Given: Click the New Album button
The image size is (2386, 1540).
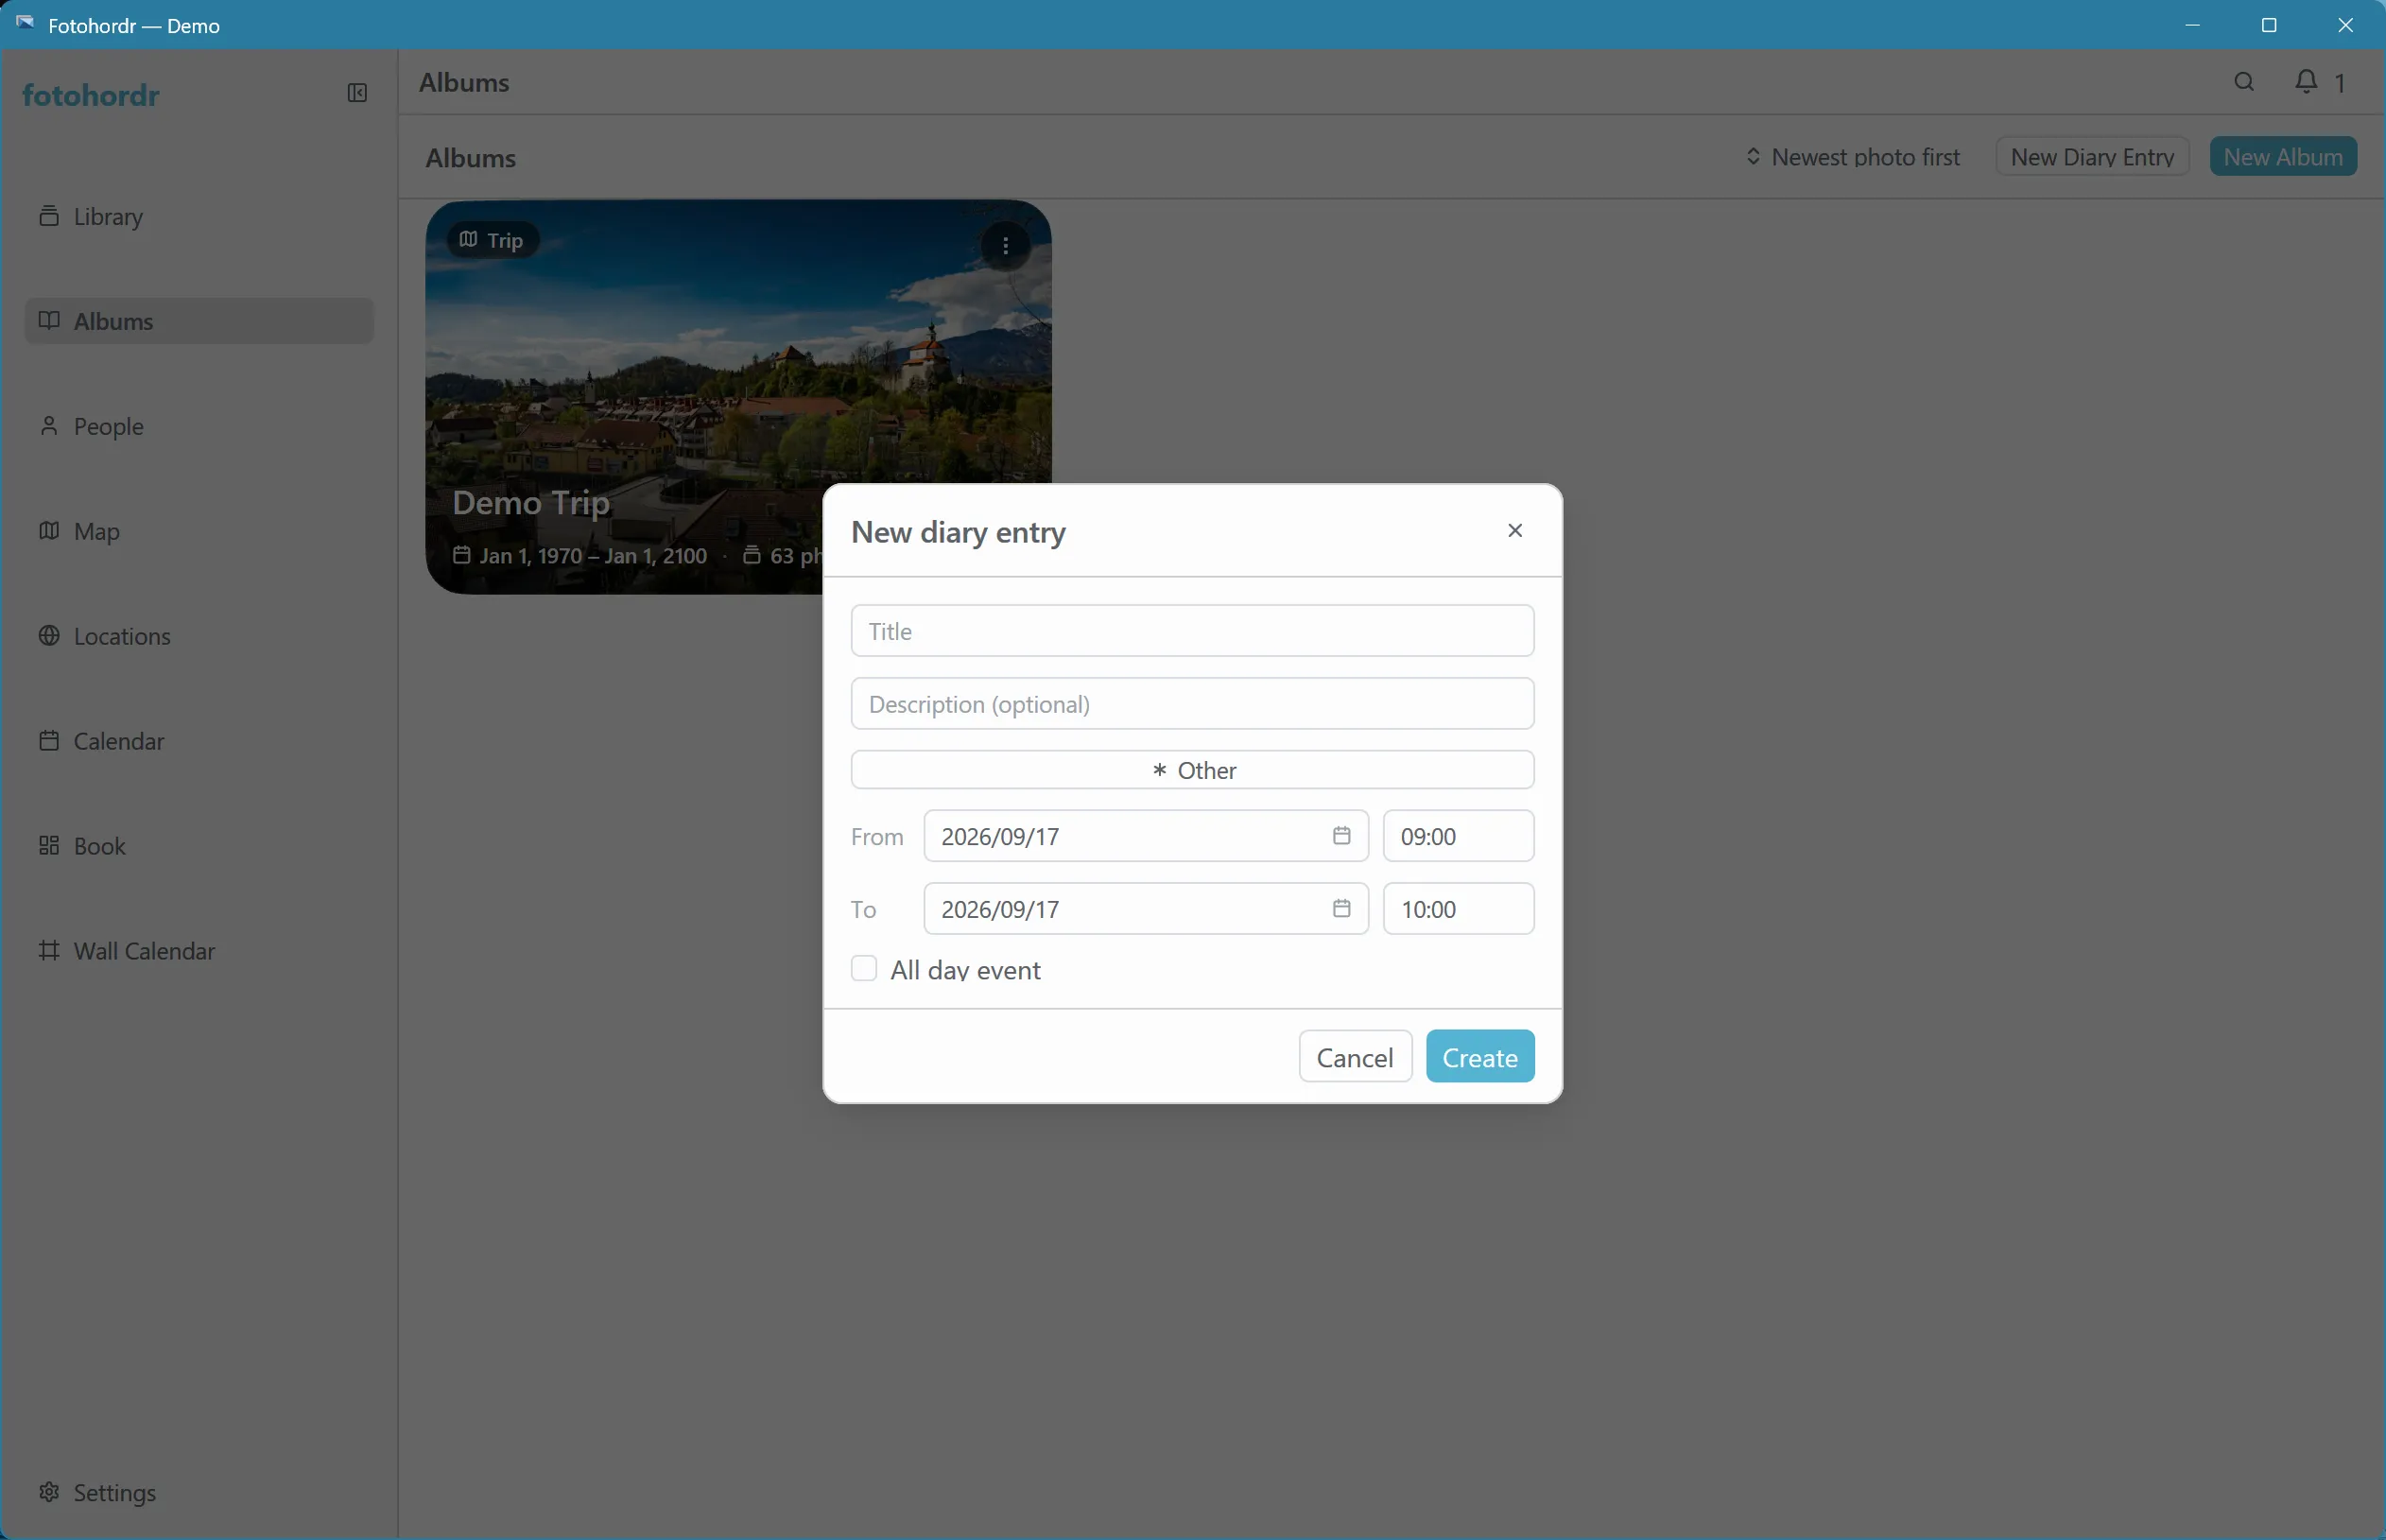Looking at the screenshot, I should [x=2283, y=157].
